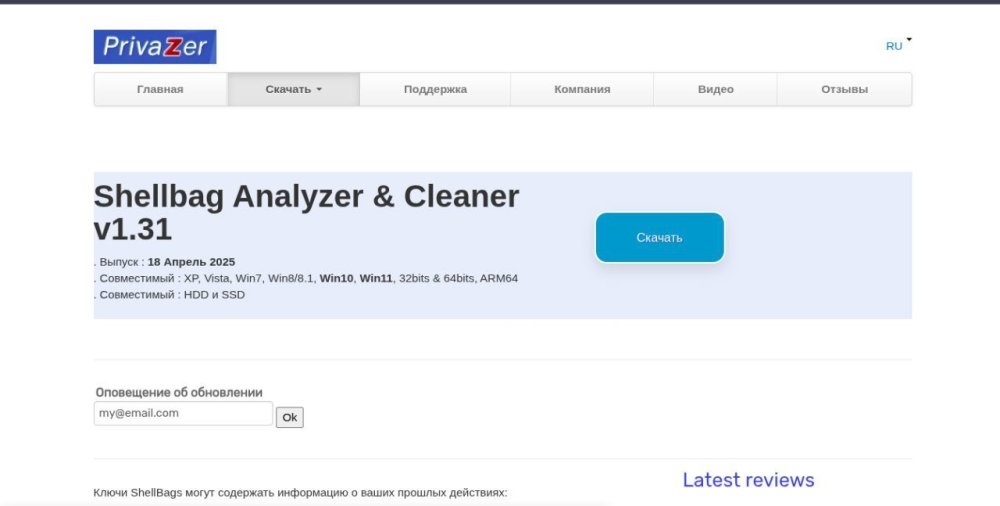Click the blue Скачать download button
This screenshot has width=1000, height=506.
click(659, 237)
